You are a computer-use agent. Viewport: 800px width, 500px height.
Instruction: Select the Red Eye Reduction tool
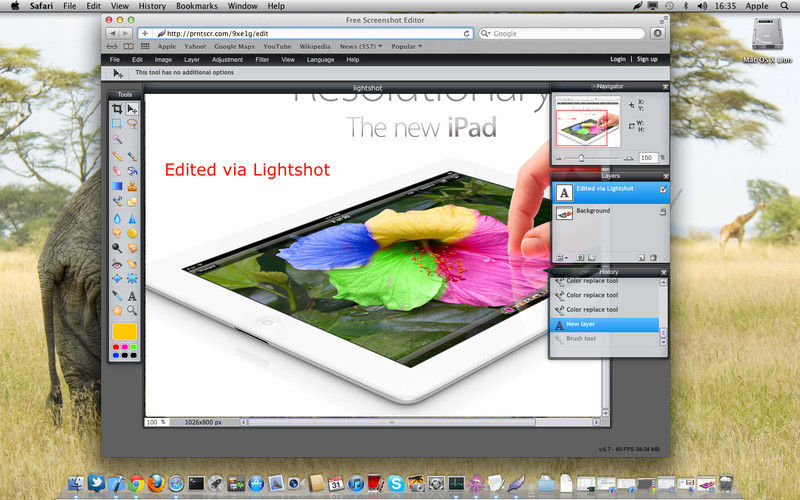click(x=117, y=264)
